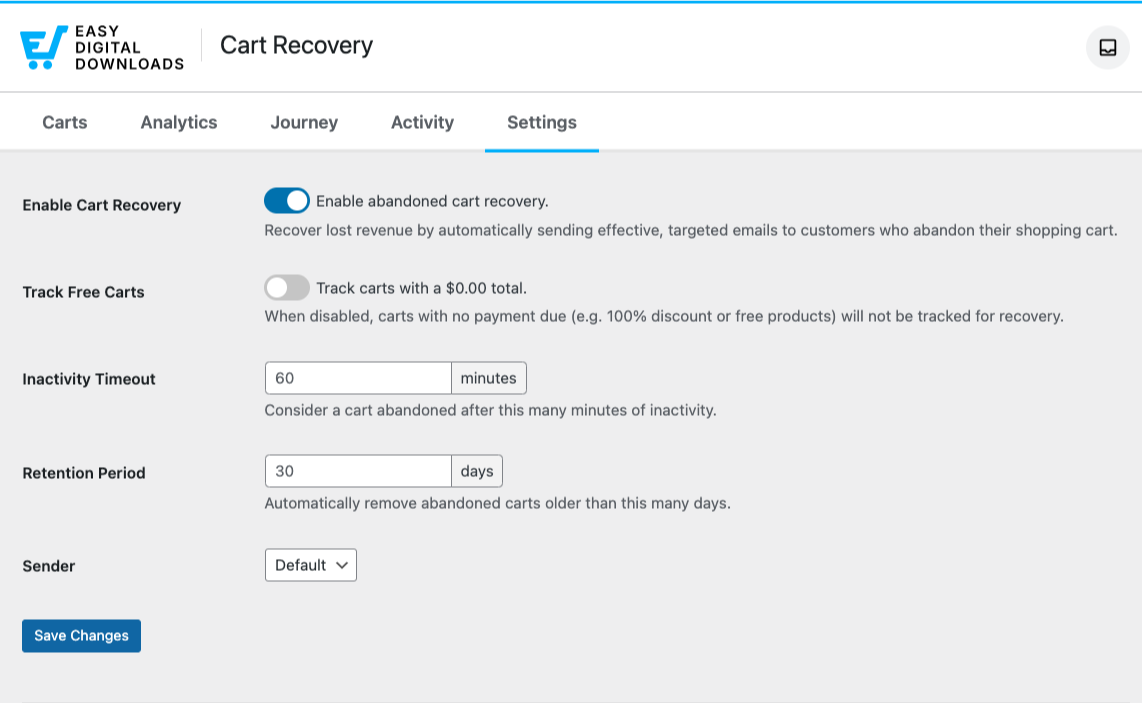Click the minutes unit suffix box
This screenshot has height=703, width=1142.
click(489, 378)
